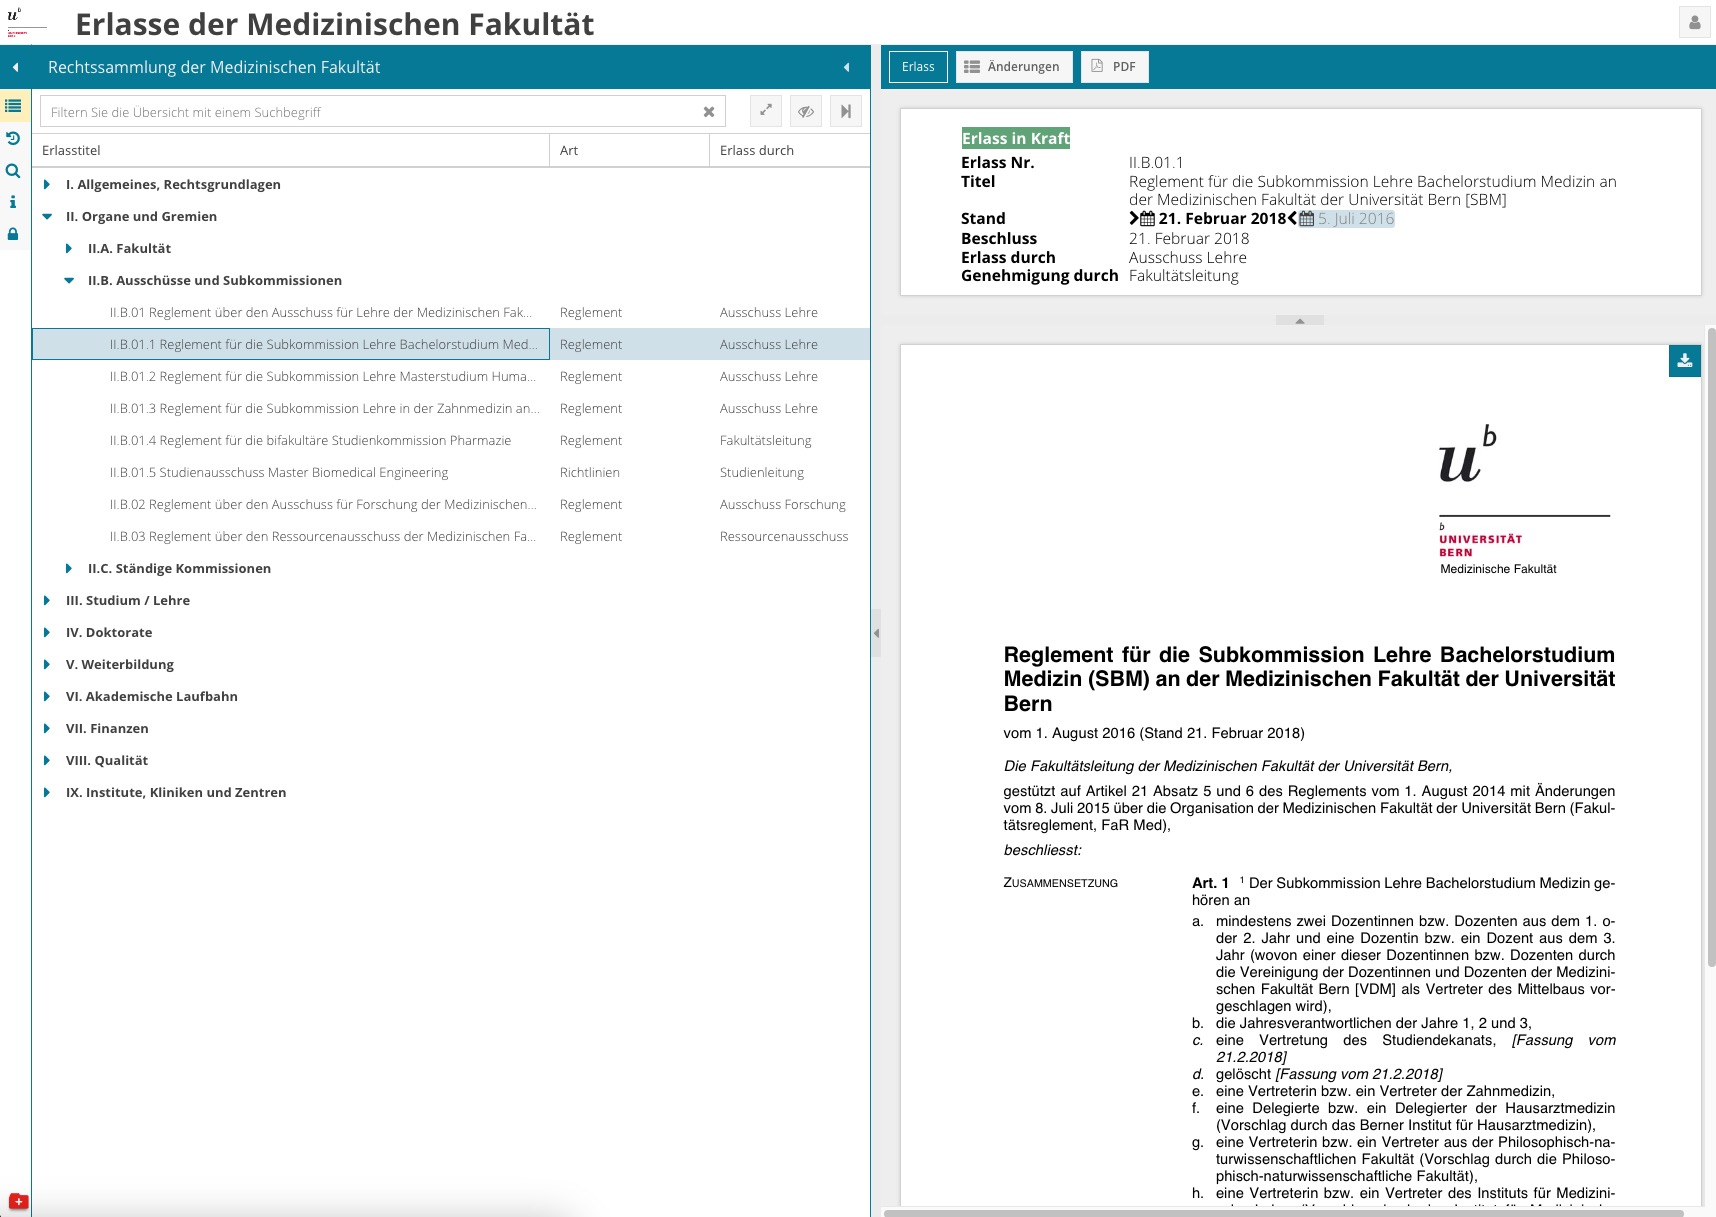Click the search magnifier sidebar icon
The height and width of the screenshot is (1217, 1716).
pos(13,171)
